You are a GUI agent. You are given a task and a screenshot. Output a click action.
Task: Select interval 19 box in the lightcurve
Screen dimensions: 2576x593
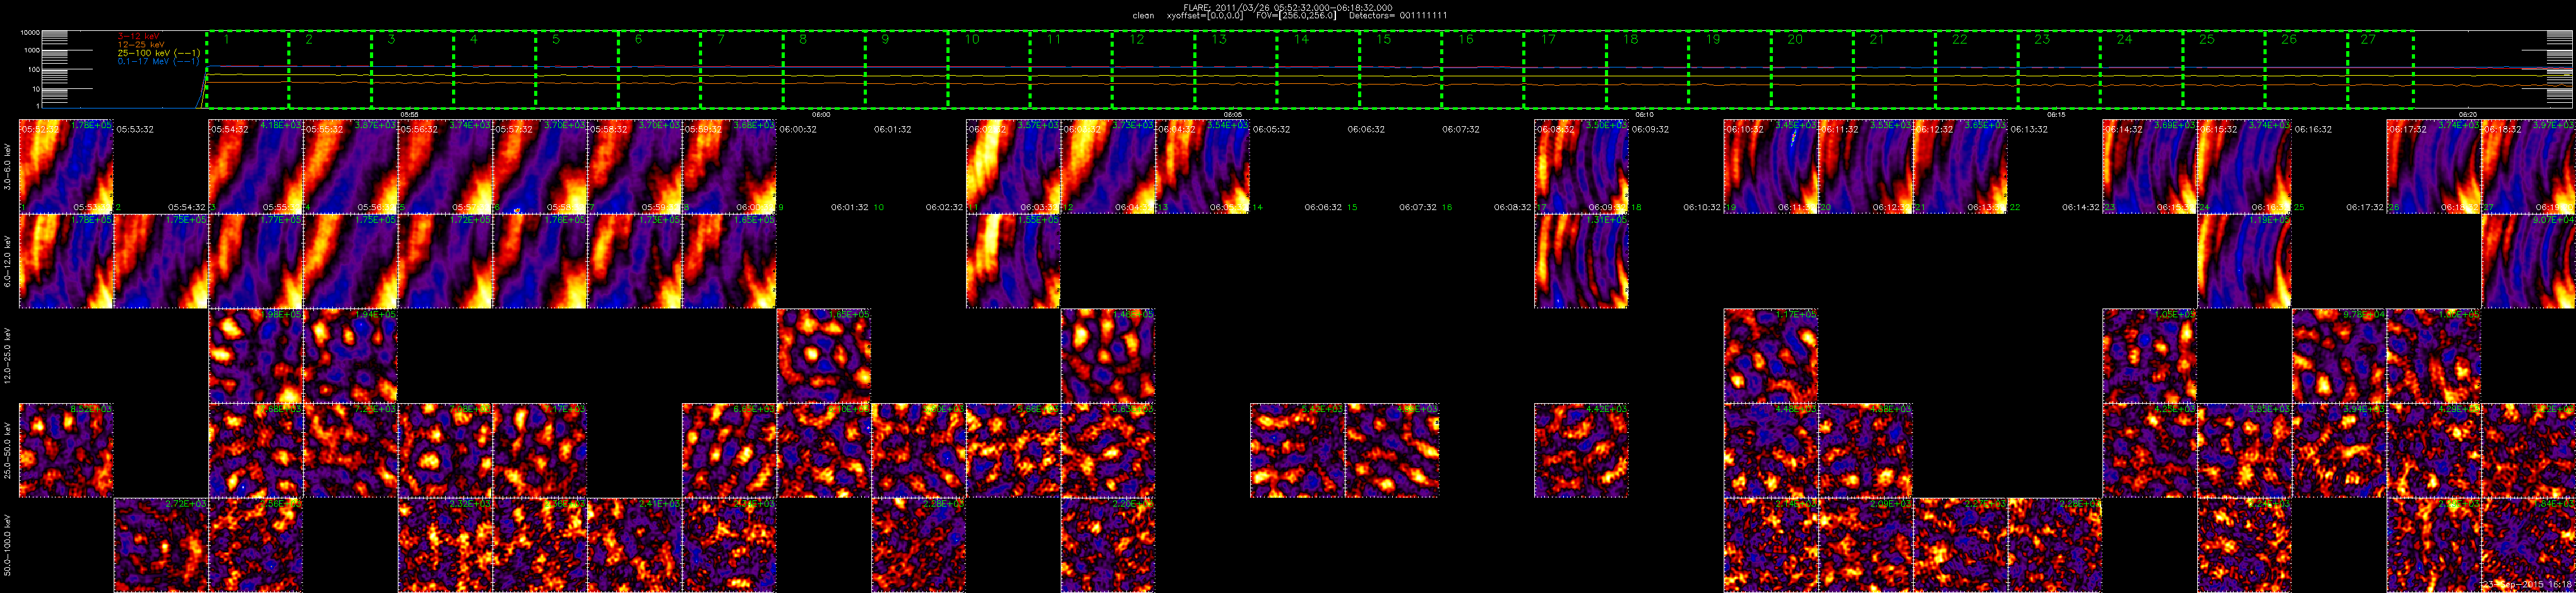pyautogui.click(x=1729, y=69)
